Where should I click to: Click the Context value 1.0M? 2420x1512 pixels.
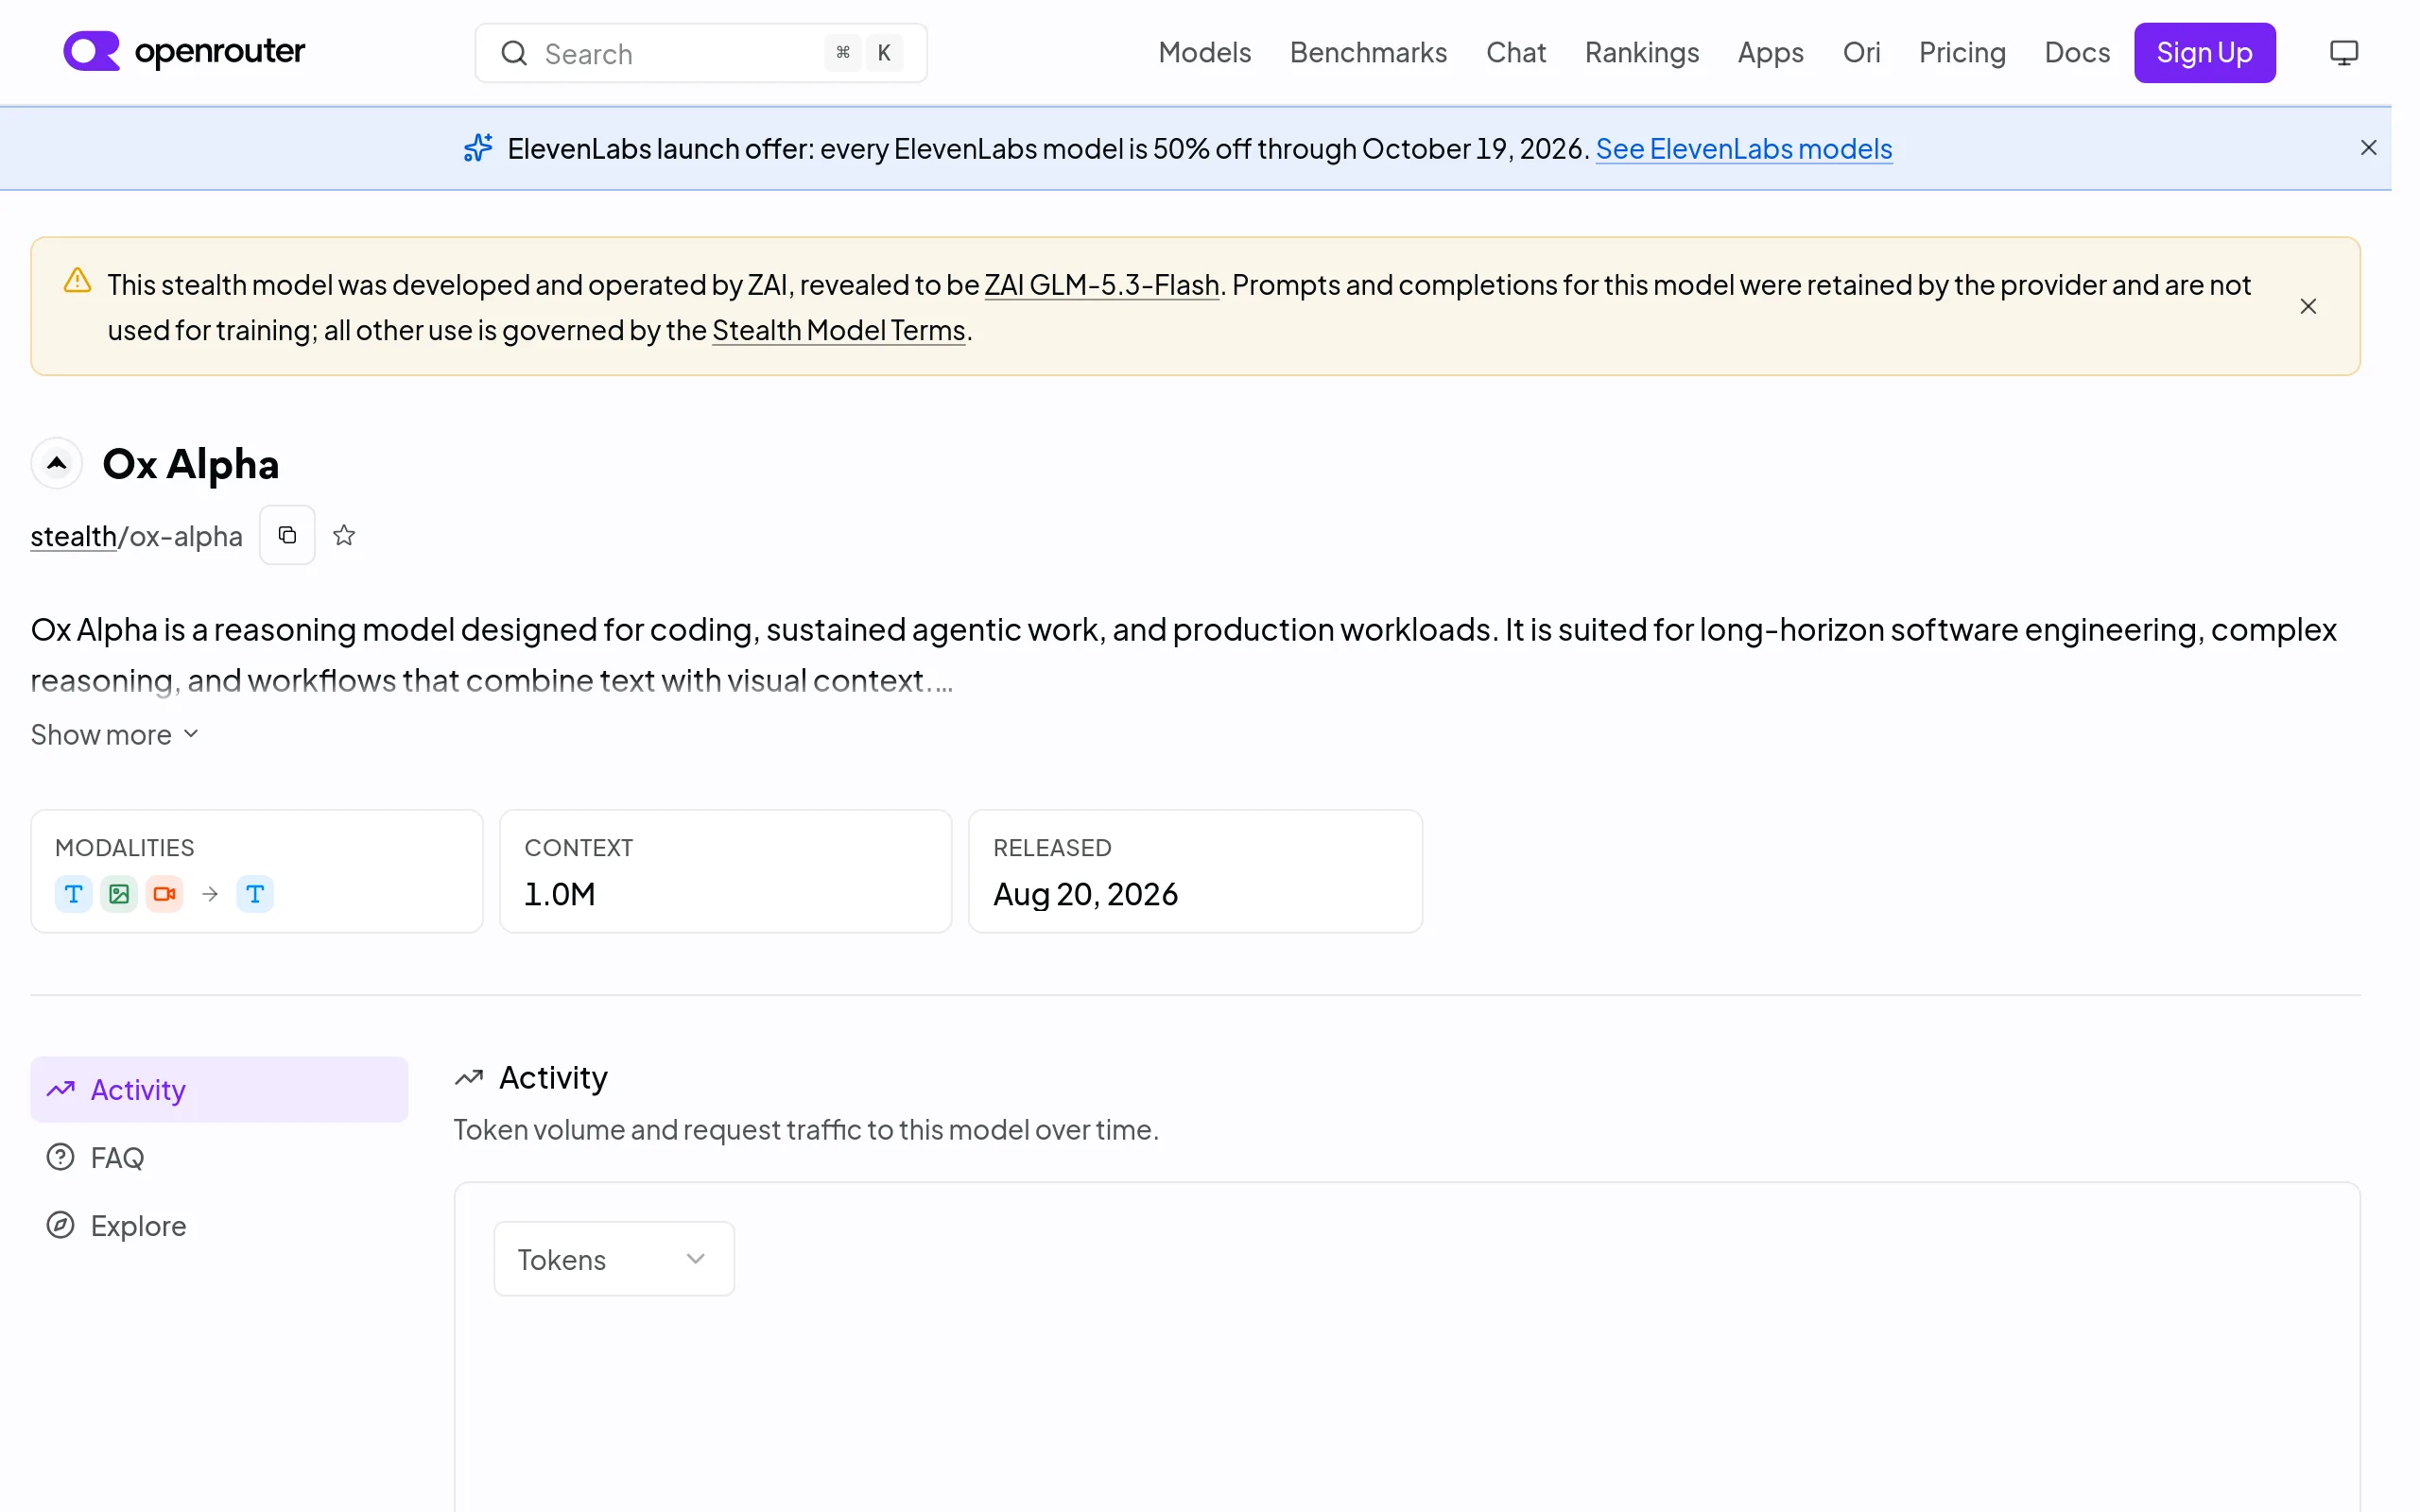coord(559,894)
